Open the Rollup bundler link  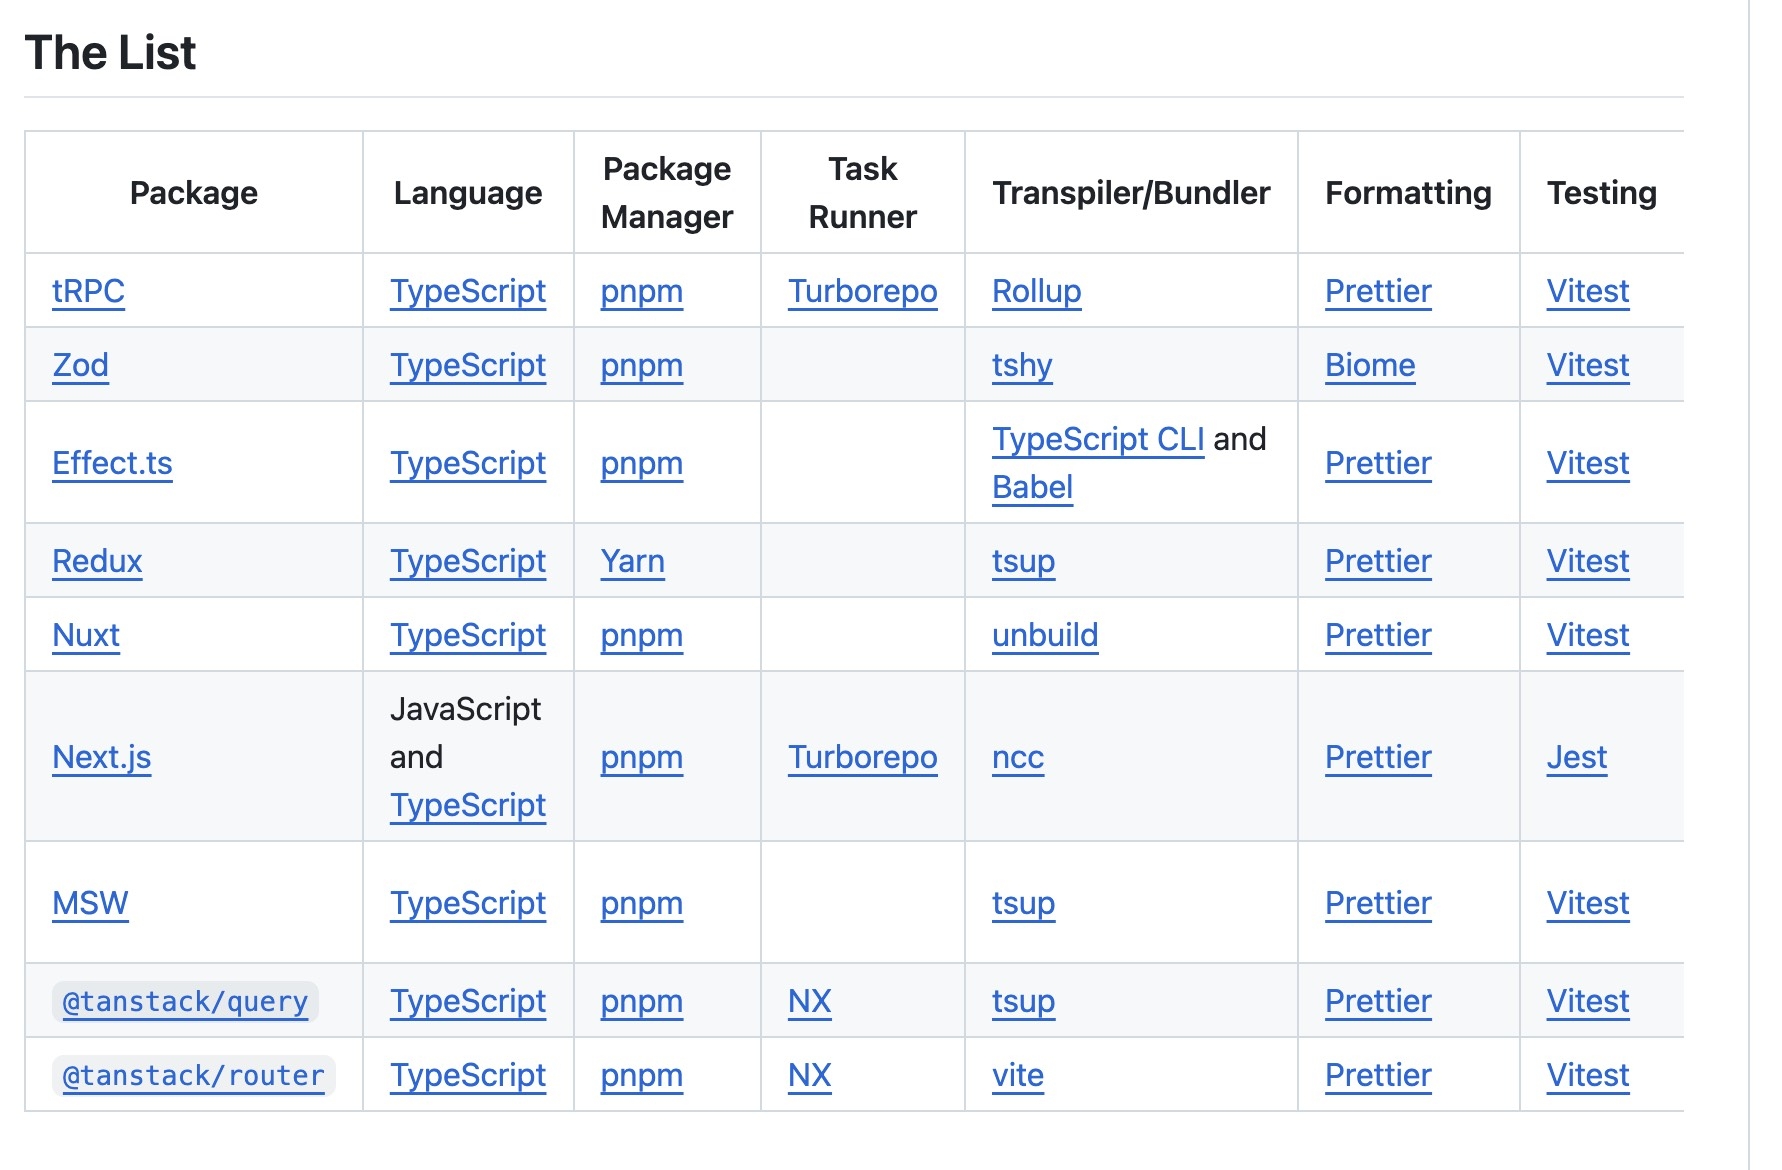pyautogui.click(x=1037, y=291)
